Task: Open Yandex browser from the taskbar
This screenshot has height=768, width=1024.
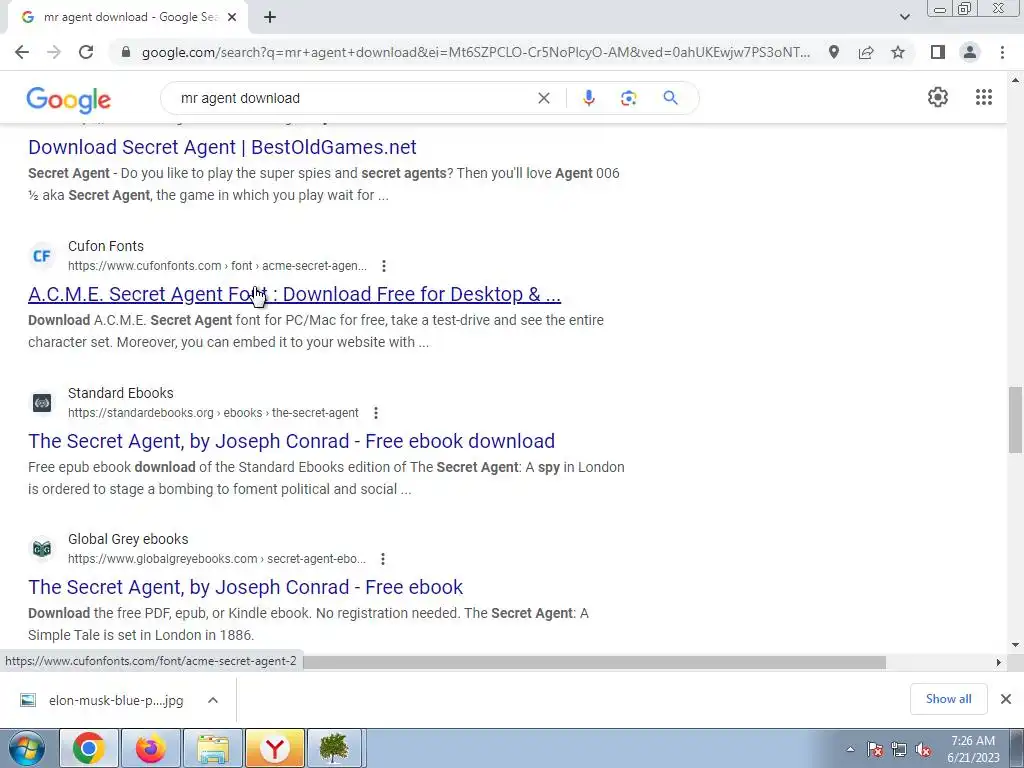Action: tap(275, 748)
